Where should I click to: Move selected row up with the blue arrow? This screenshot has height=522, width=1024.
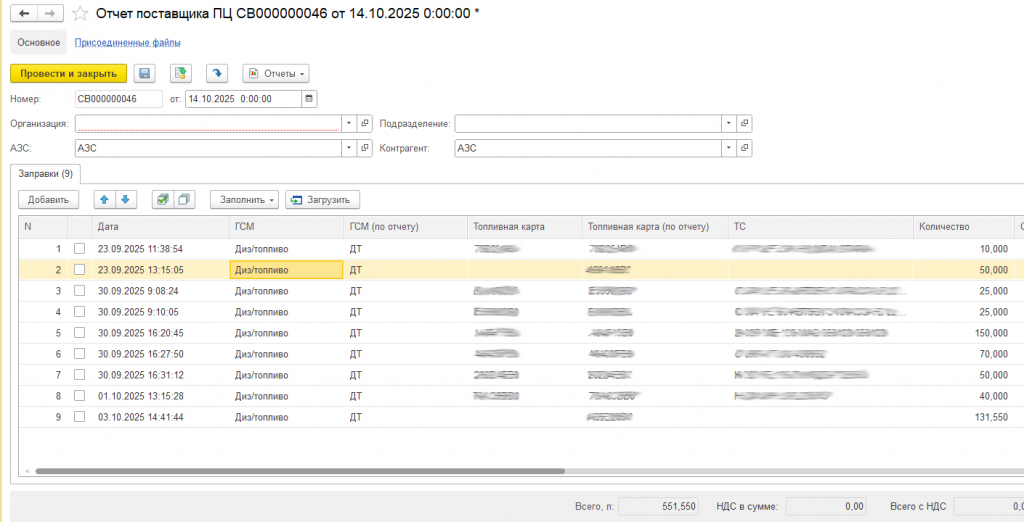click(104, 200)
